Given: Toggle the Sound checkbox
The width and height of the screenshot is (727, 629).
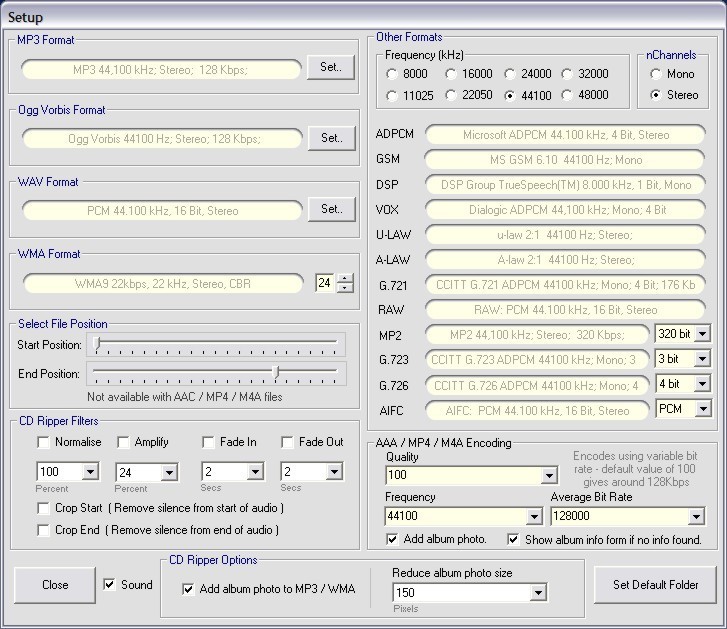Looking at the screenshot, I should [109, 585].
